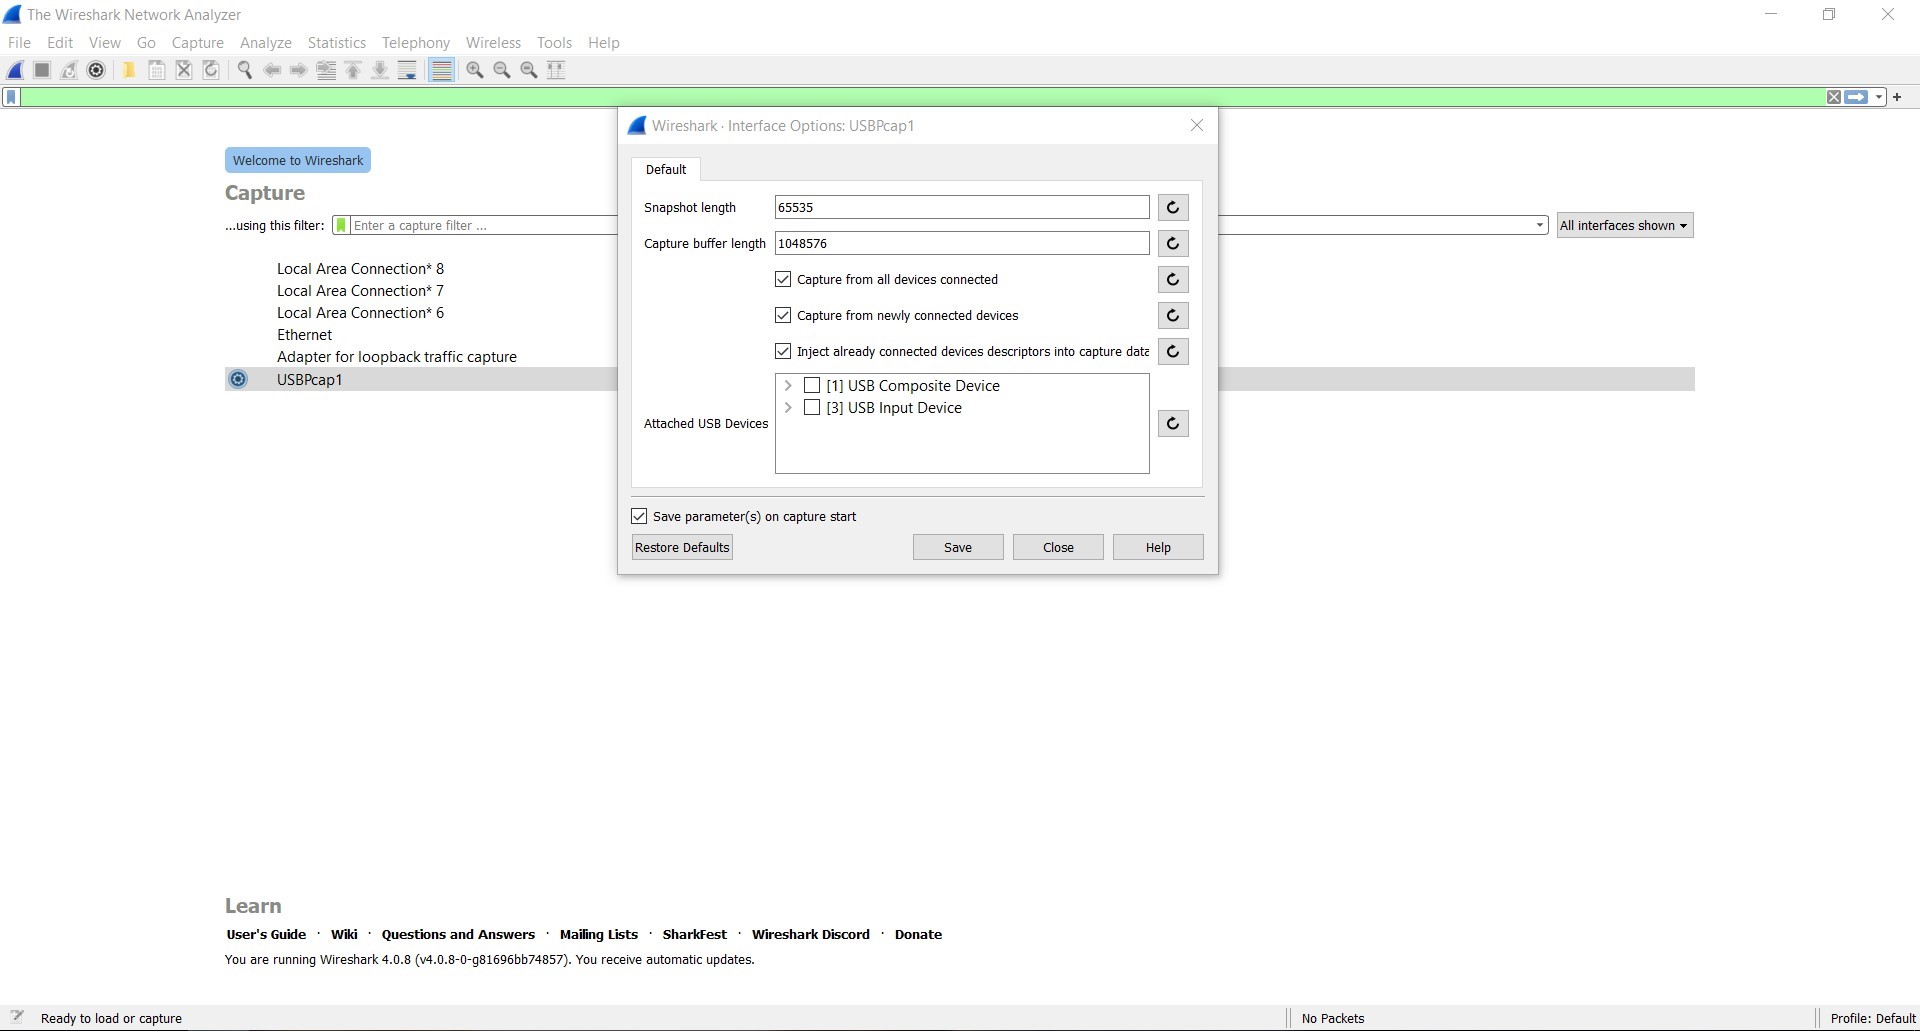Restart the current capture from the toolbar
Screen dimensions: 1920x1031
point(69,70)
